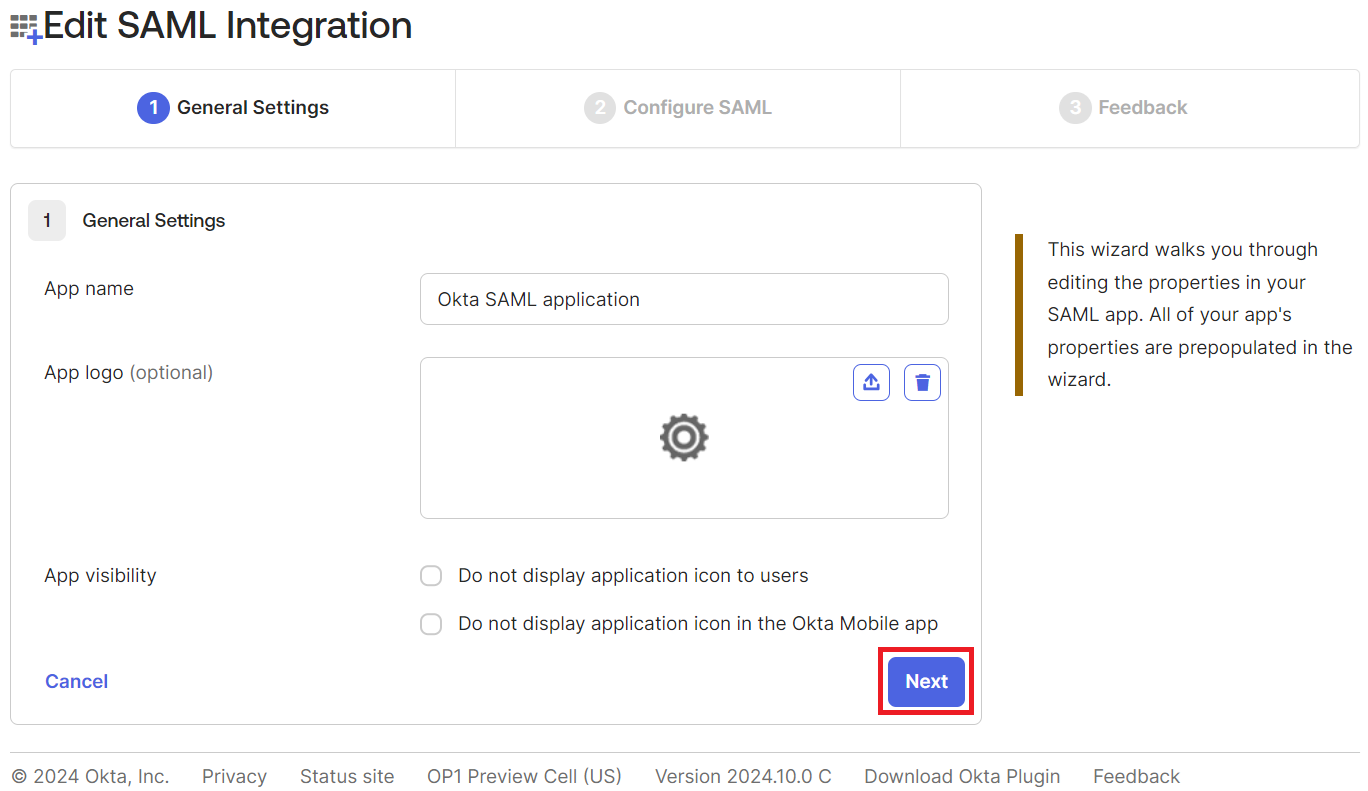Check 'Do not display icon in Okta Mobile app'

[431, 624]
